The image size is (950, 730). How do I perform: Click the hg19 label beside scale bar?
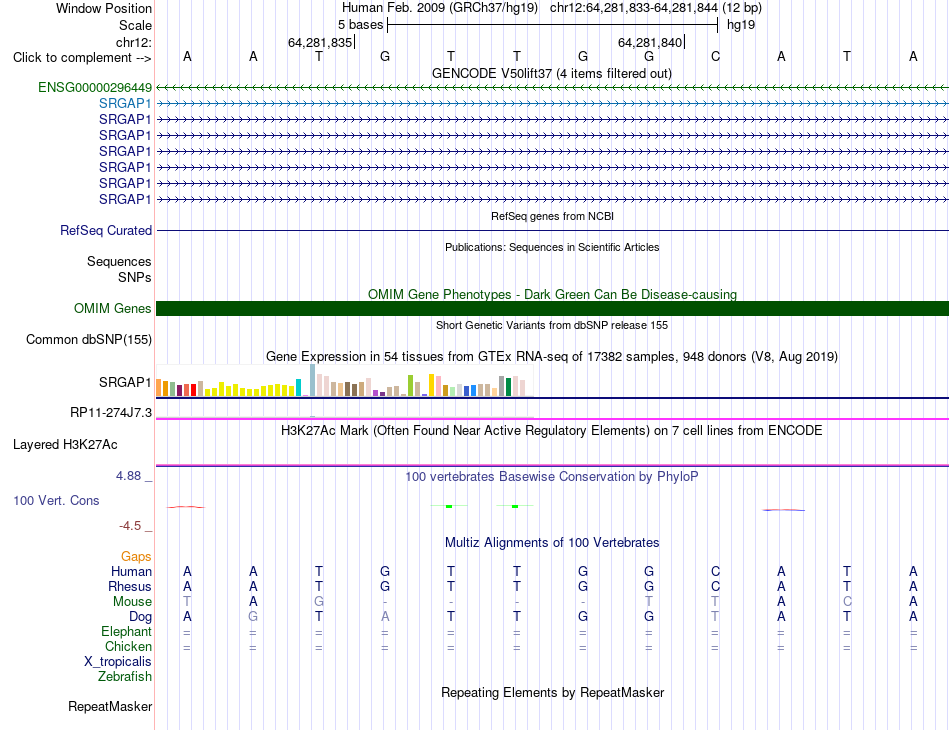(741, 25)
